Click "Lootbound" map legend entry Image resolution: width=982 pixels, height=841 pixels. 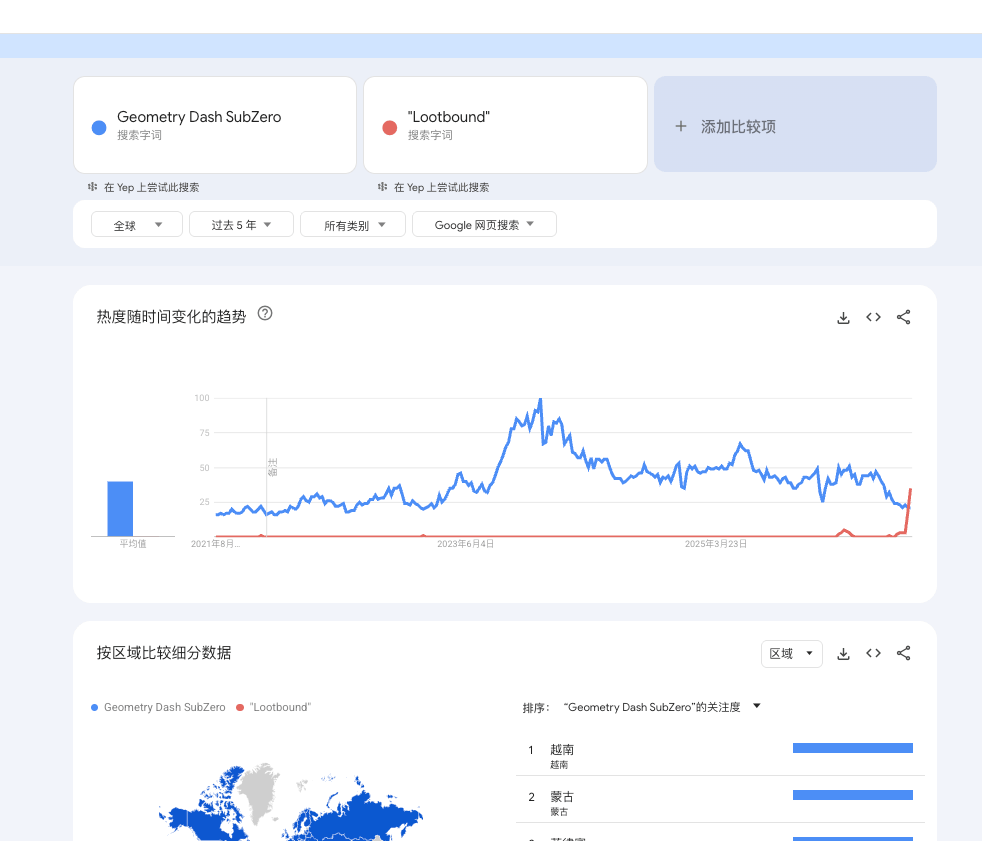274,707
